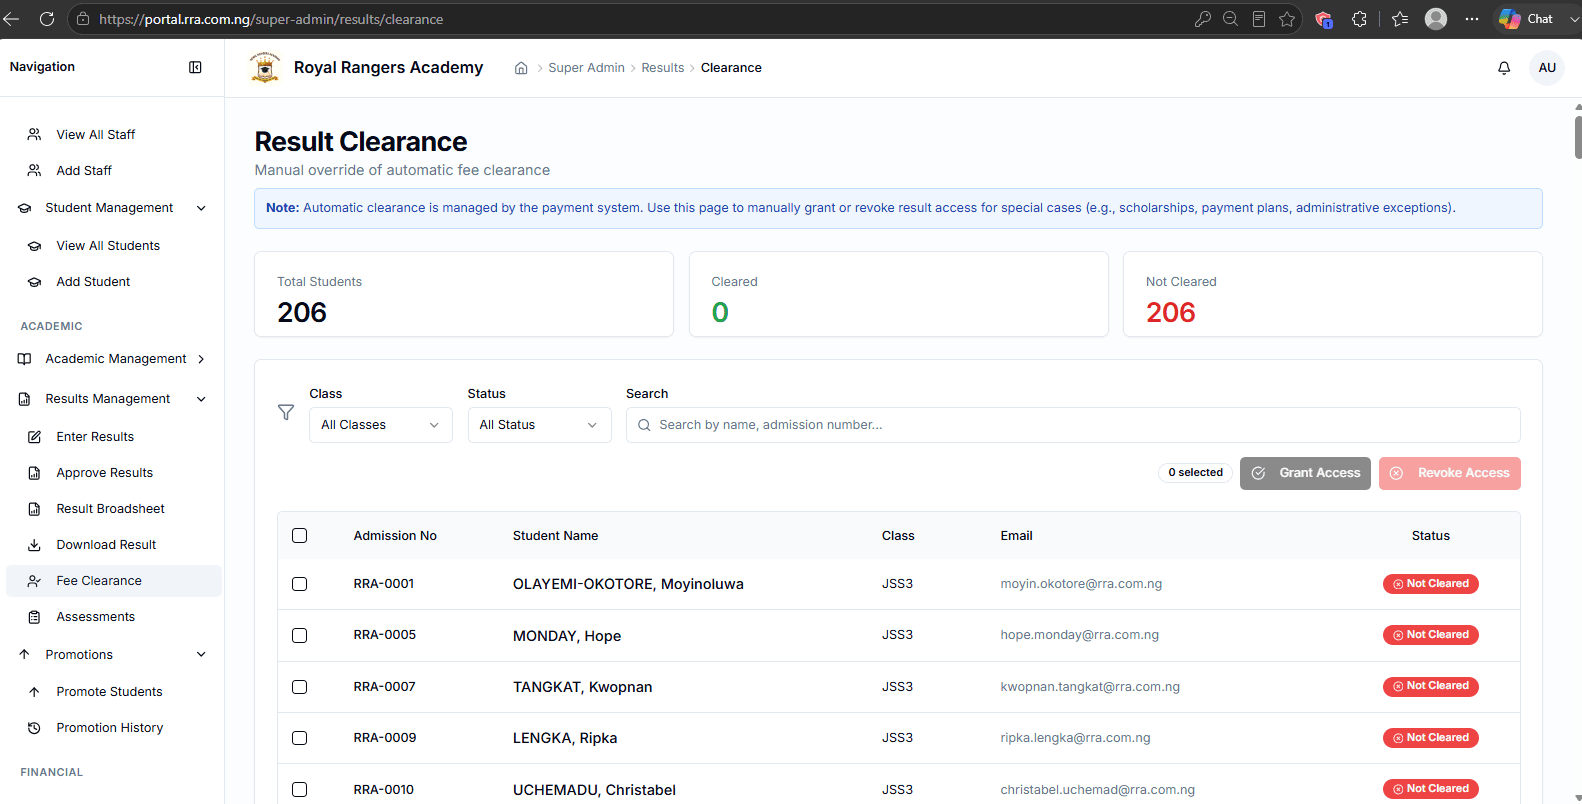Open browser favorites star icon
Image resolution: width=1582 pixels, height=804 pixels.
1287,19
